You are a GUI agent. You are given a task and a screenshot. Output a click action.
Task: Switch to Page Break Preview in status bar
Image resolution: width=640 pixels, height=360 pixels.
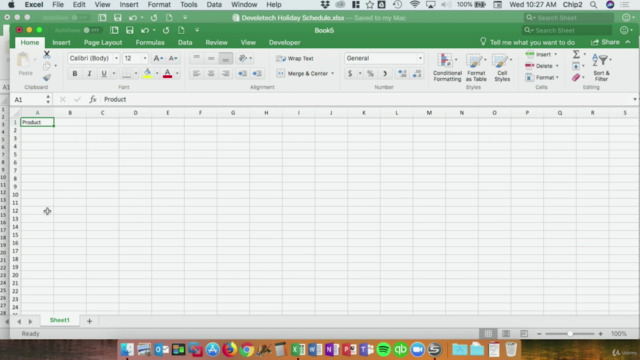524,333
